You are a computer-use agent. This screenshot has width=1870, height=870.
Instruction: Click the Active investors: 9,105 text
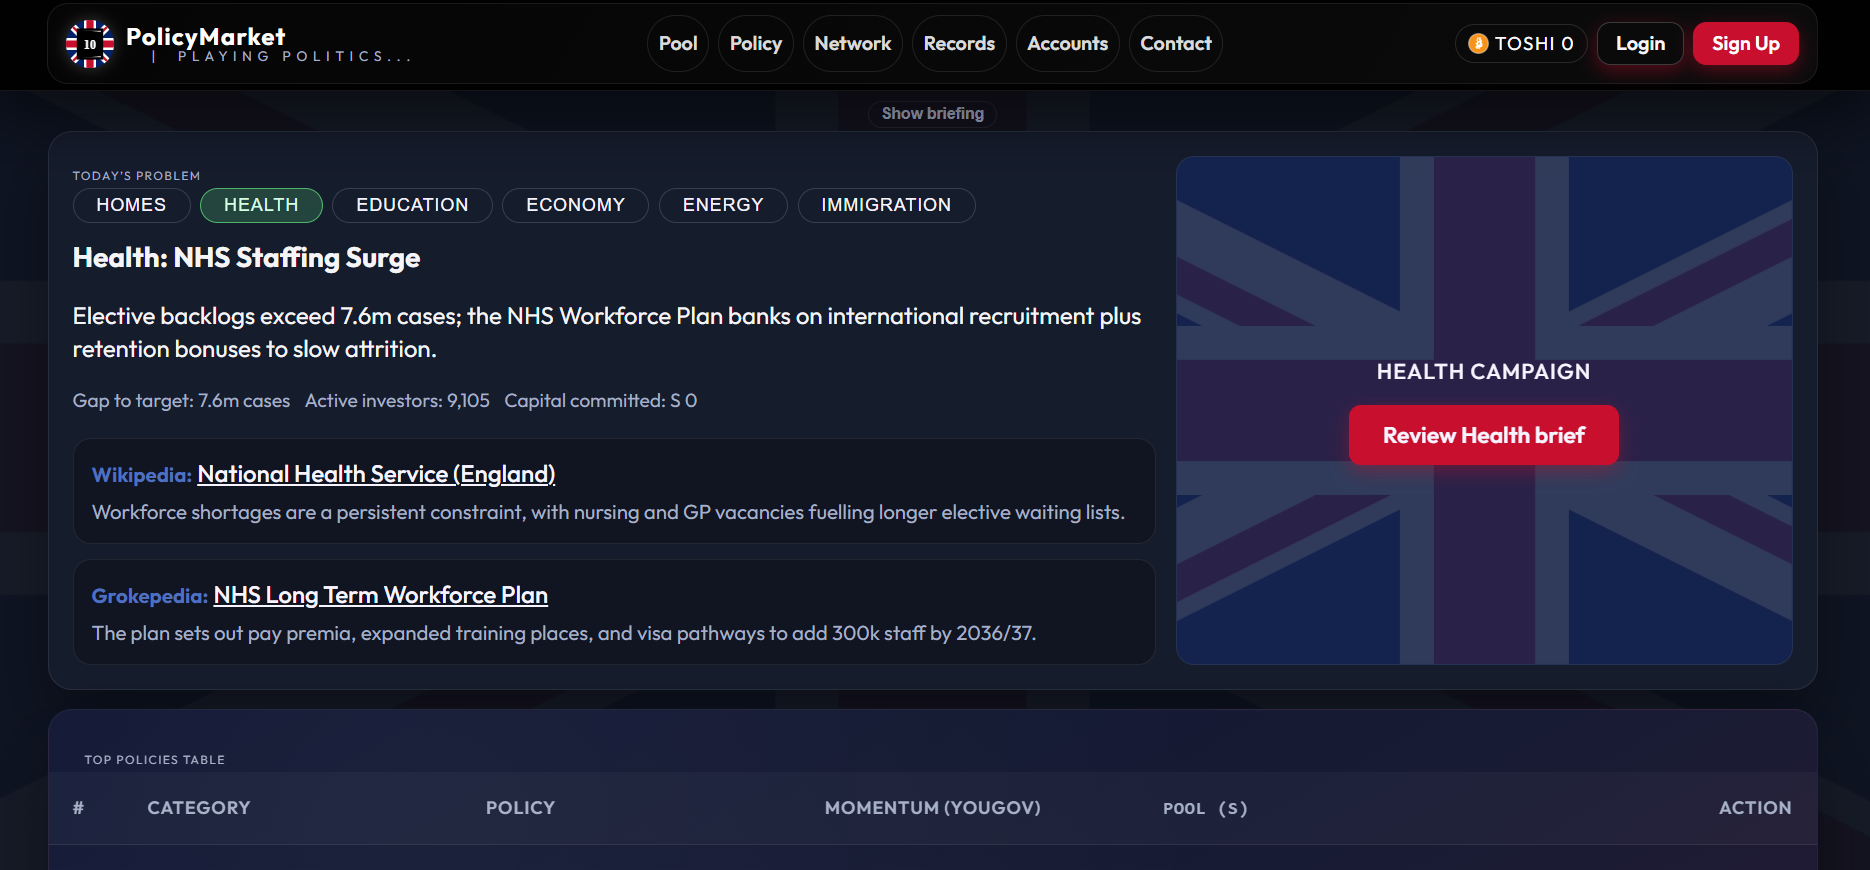(x=397, y=401)
